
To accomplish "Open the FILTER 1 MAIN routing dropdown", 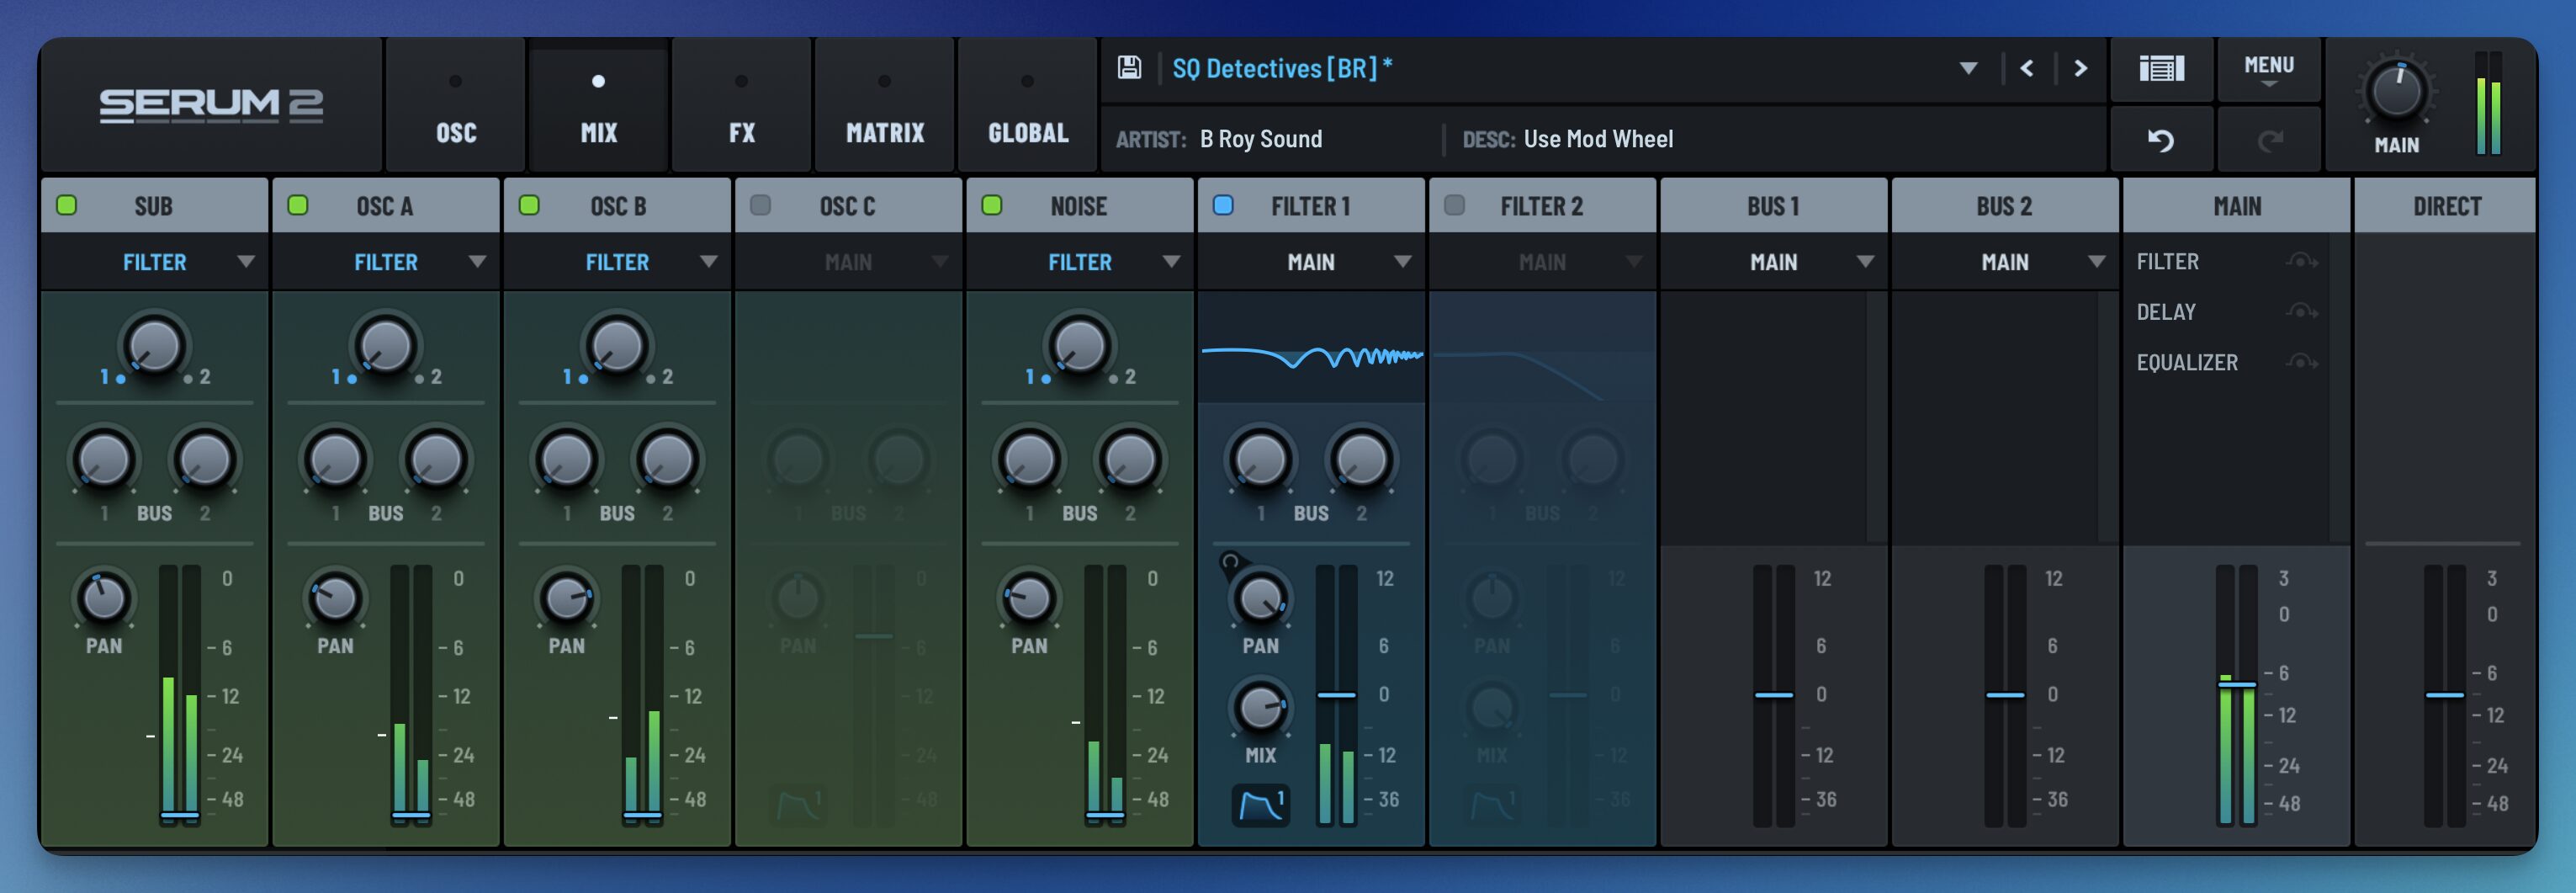I will [x=1311, y=262].
